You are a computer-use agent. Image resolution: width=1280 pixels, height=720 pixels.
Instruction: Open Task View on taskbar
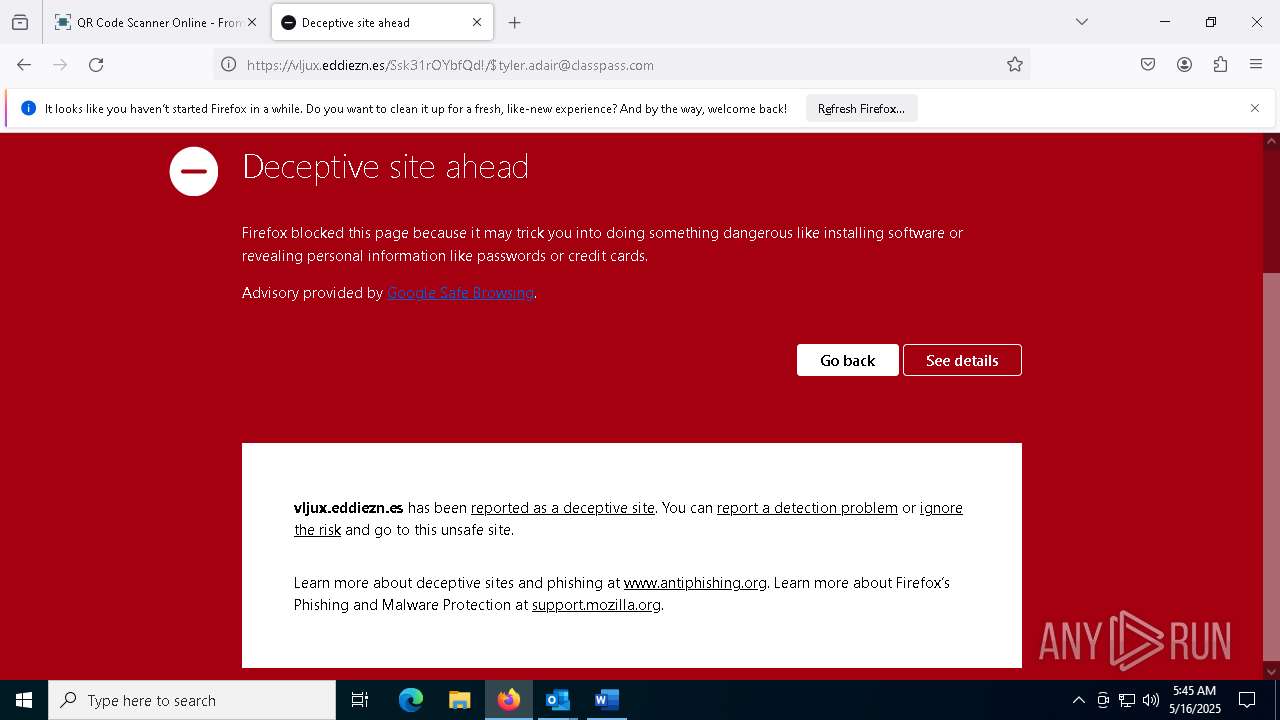coord(360,700)
